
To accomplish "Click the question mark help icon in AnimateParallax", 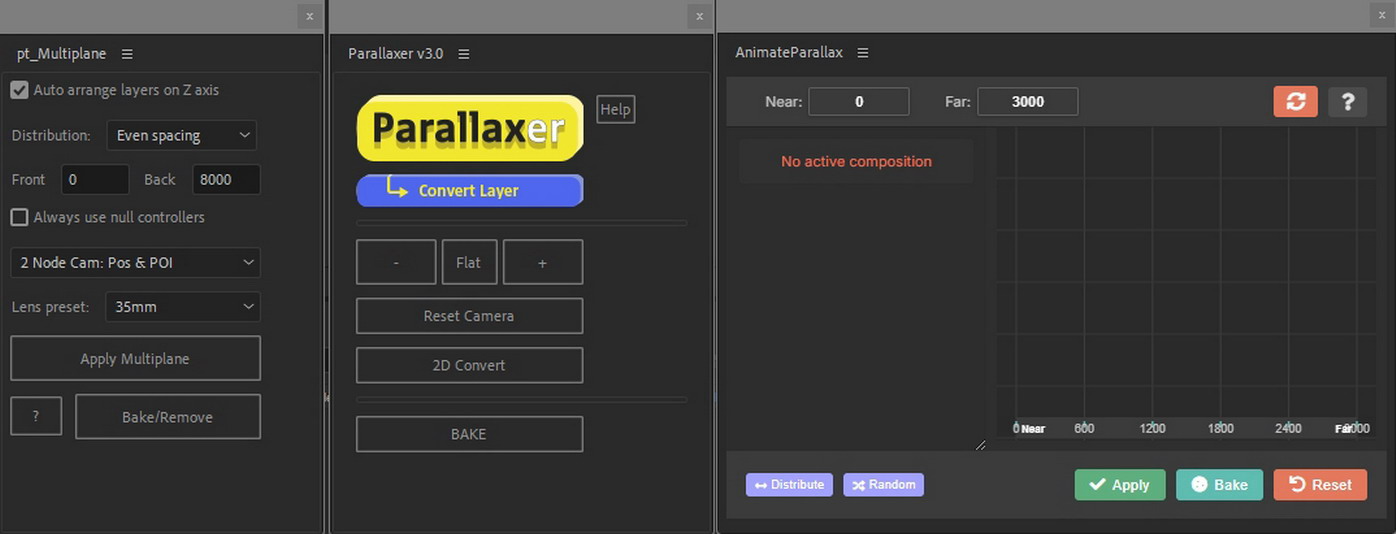I will (1347, 101).
